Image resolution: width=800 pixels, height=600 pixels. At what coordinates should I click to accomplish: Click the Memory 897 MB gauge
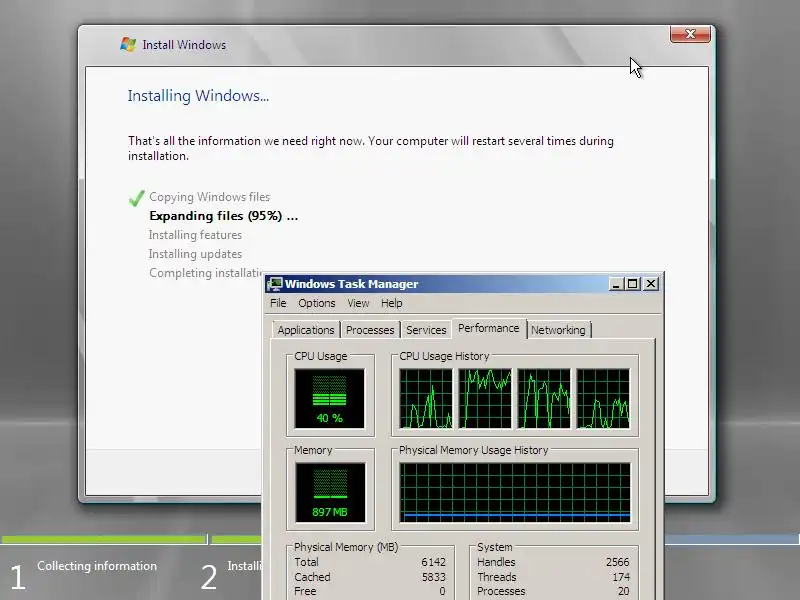[330, 493]
